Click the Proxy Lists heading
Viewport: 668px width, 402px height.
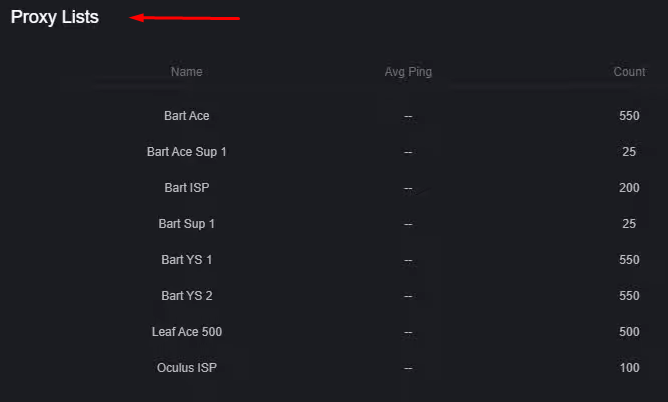pyautogui.click(x=55, y=17)
